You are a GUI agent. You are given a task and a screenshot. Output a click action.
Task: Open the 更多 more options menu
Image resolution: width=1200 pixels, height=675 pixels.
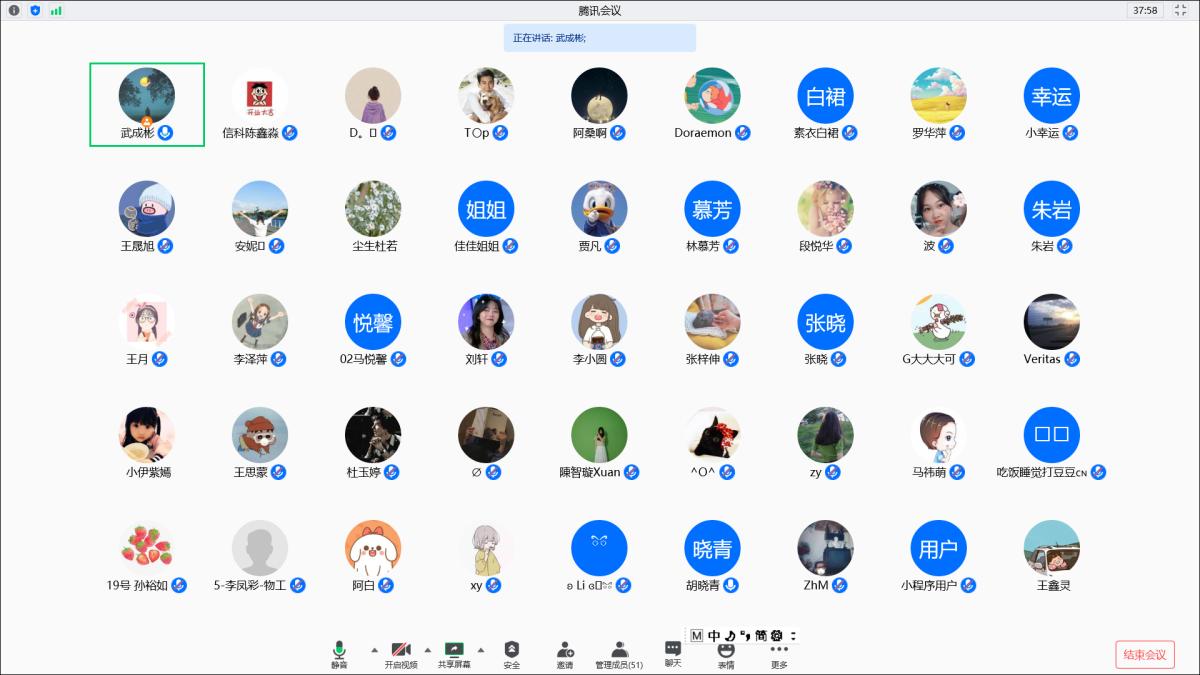pos(779,650)
